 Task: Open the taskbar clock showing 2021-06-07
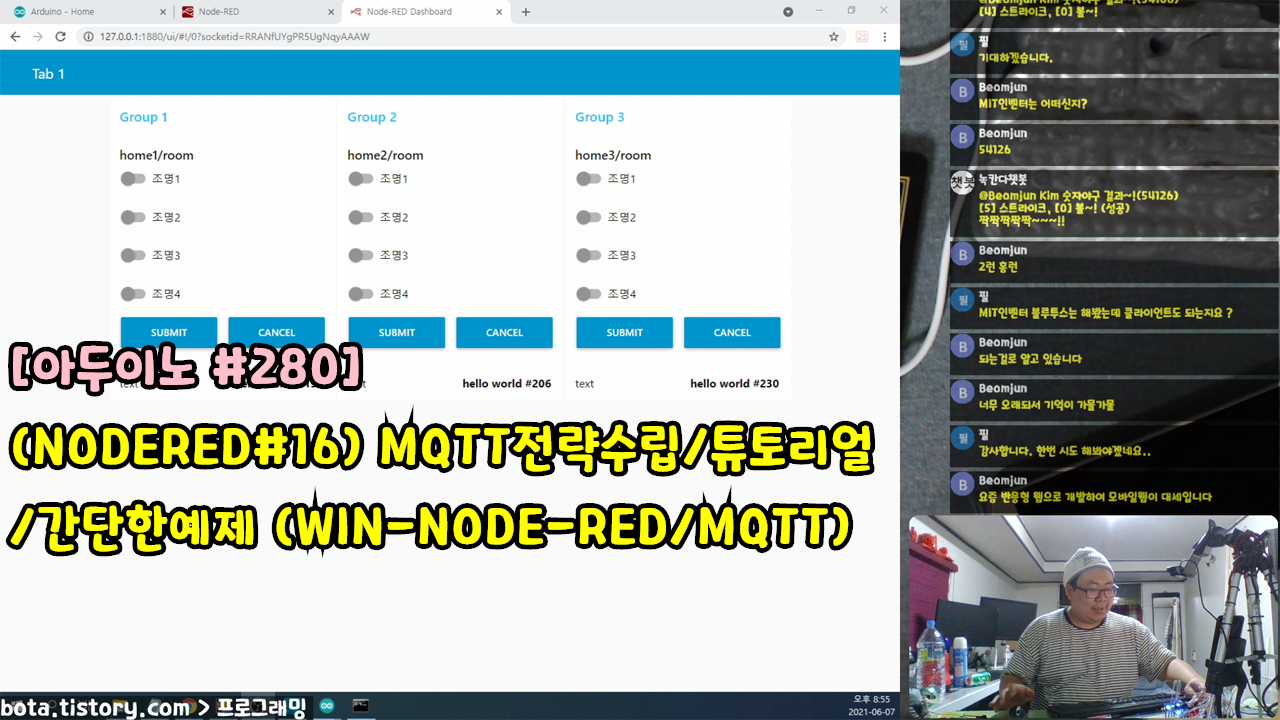pos(869,705)
